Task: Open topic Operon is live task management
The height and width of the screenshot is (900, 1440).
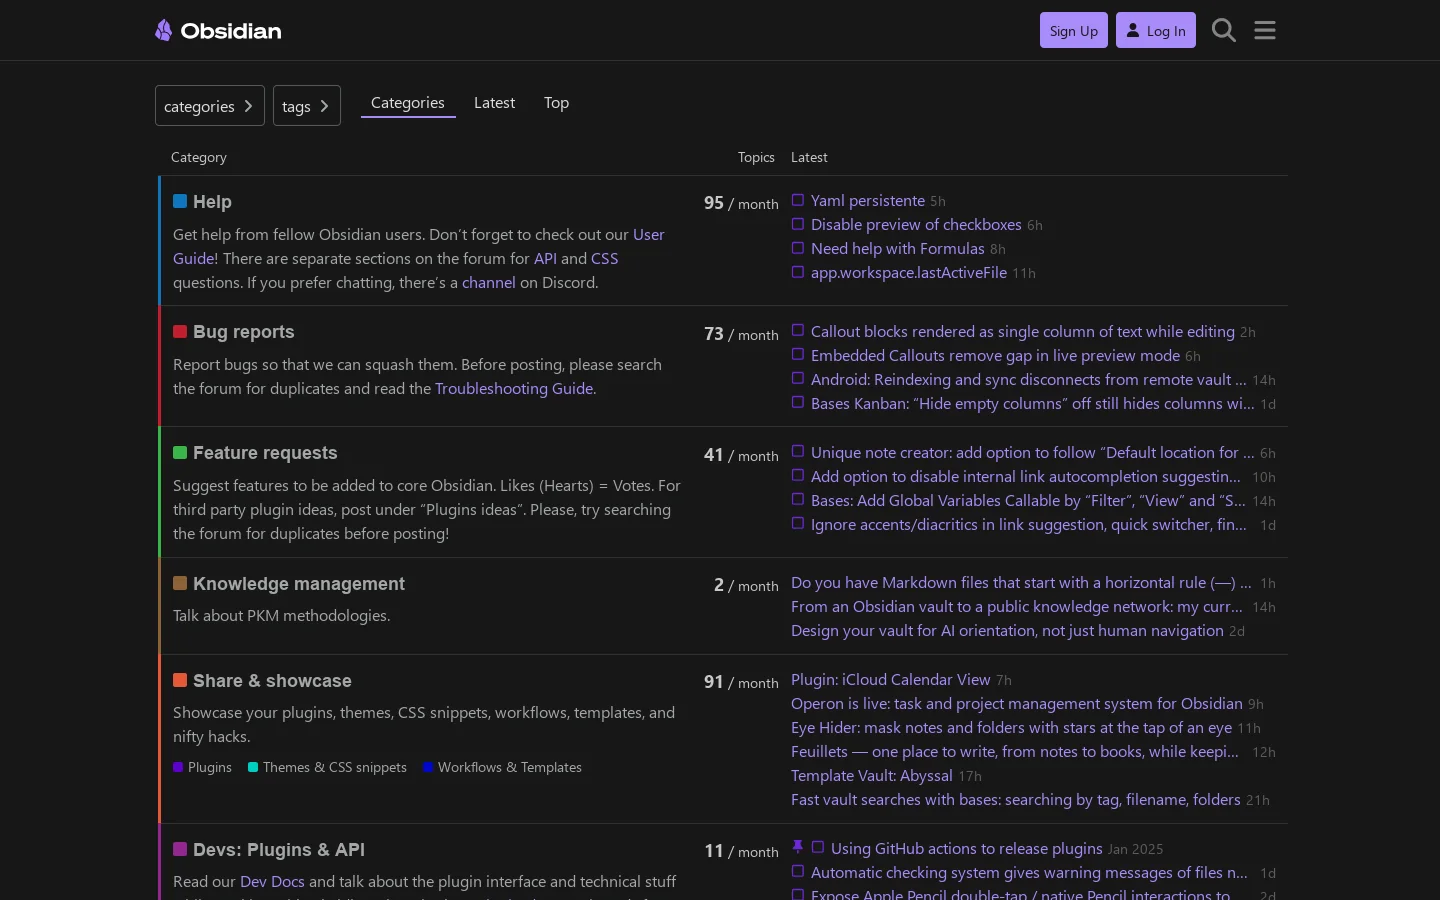Action: [x=1017, y=703]
